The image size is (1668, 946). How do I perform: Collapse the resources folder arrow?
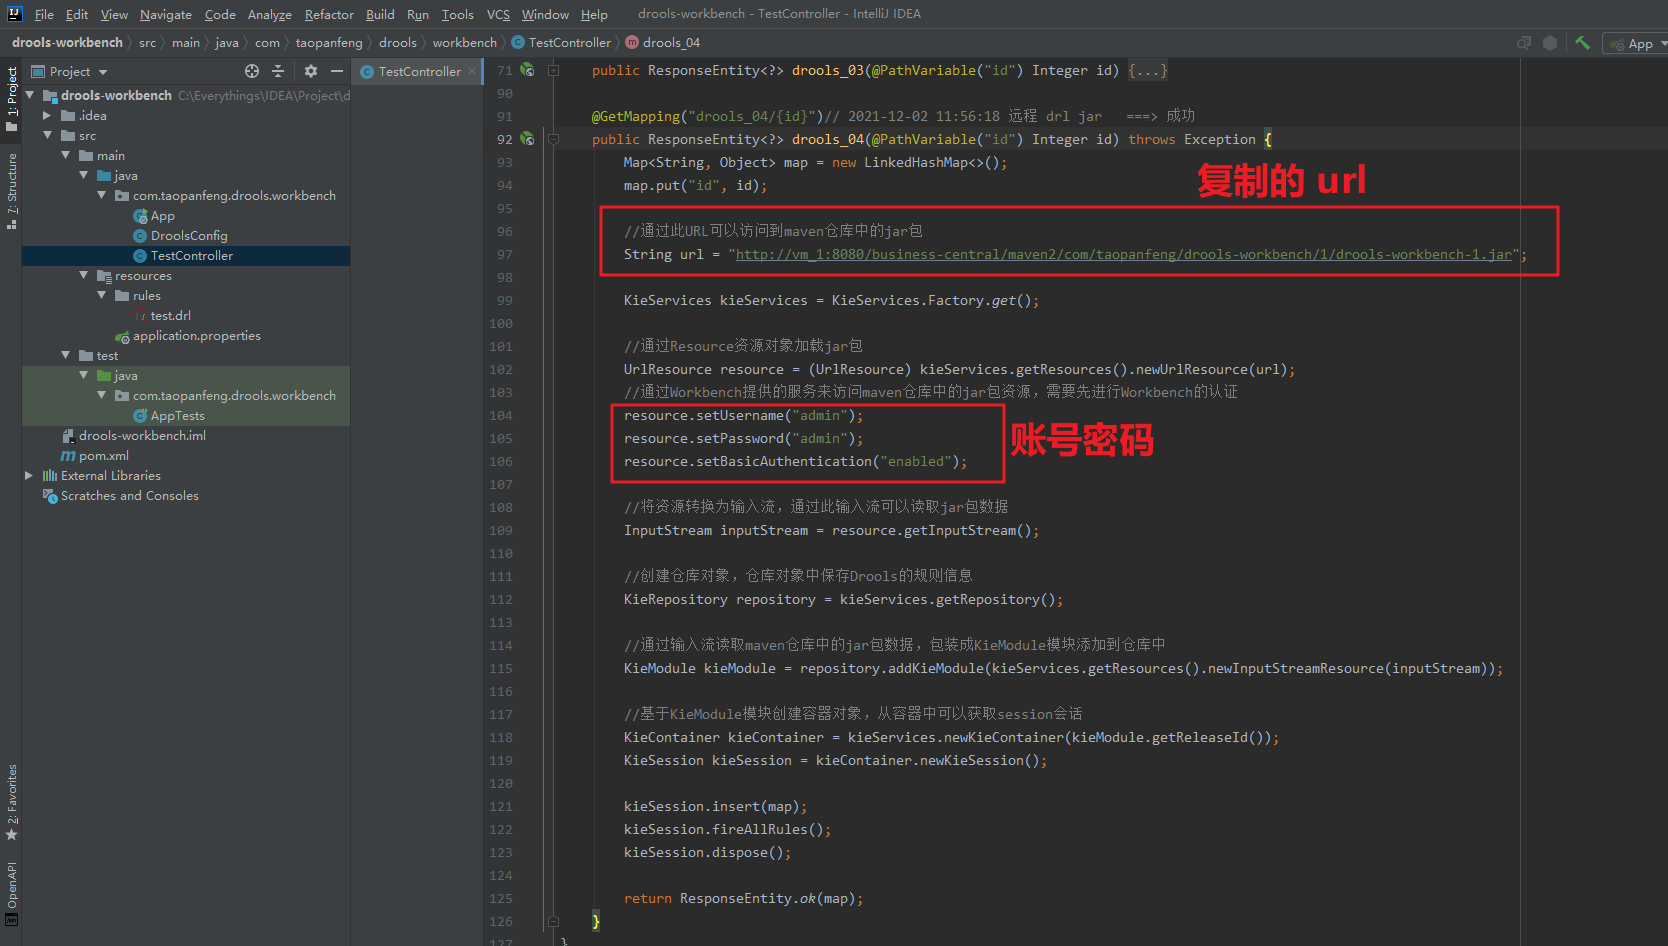coord(83,275)
